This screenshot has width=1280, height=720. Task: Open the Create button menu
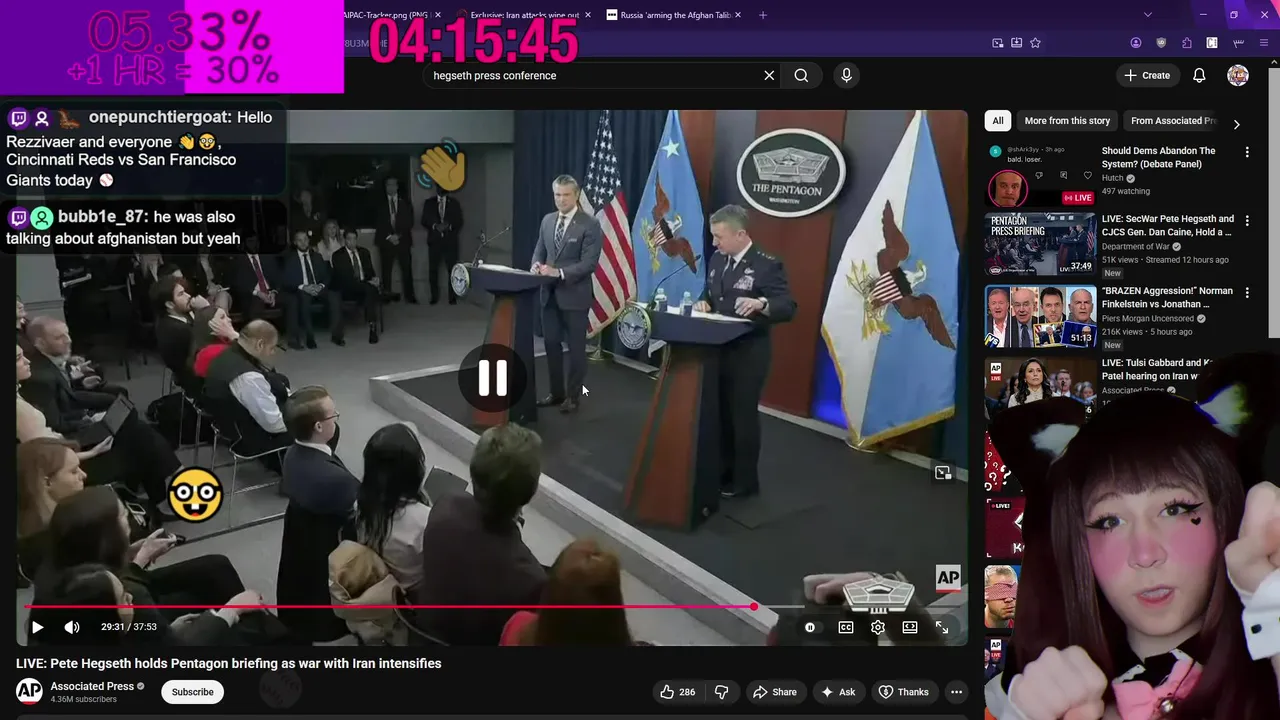point(1147,75)
